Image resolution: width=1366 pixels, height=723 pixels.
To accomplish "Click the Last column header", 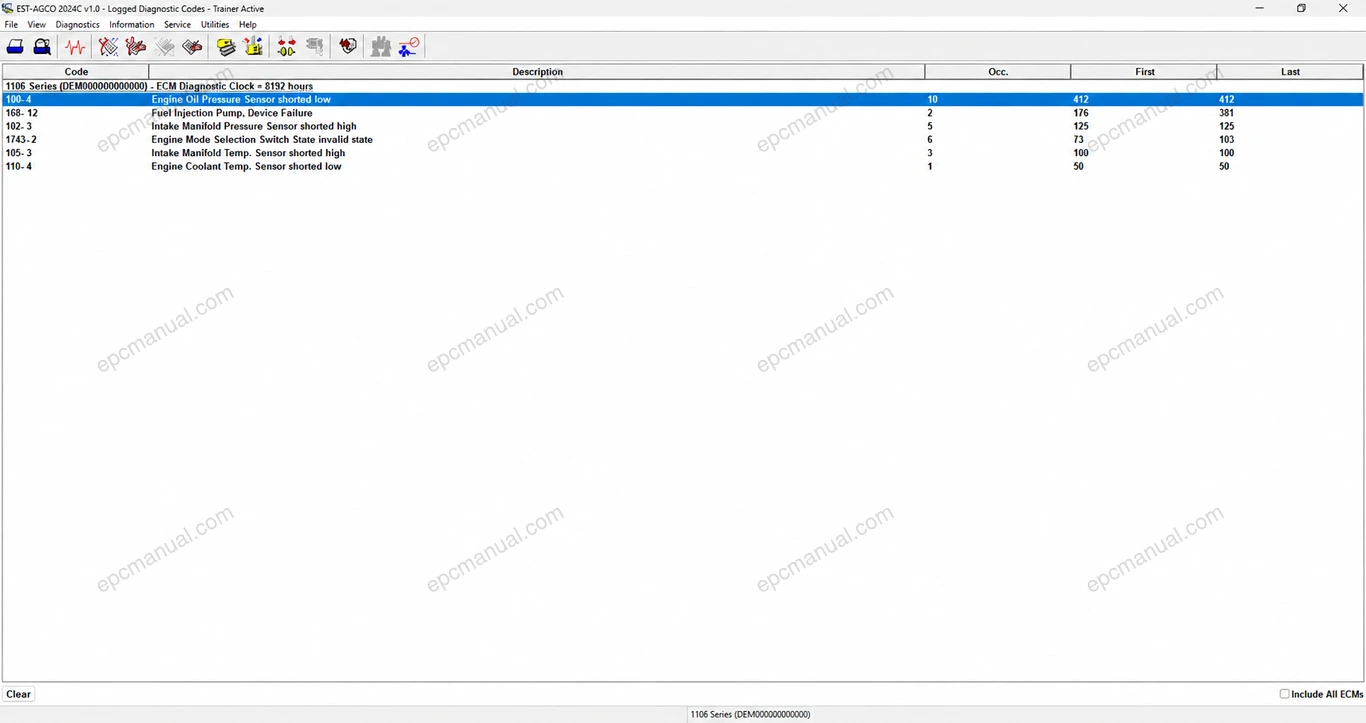I will click(1290, 72).
